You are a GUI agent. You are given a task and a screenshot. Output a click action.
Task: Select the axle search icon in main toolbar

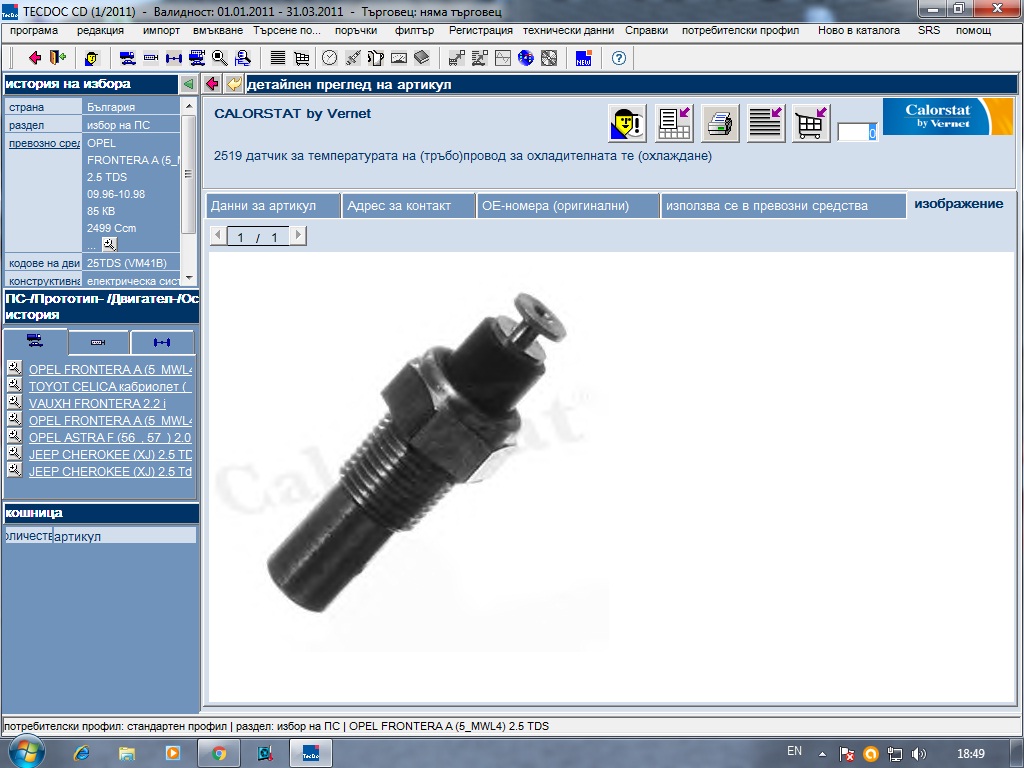pyautogui.click(x=174, y=58)
